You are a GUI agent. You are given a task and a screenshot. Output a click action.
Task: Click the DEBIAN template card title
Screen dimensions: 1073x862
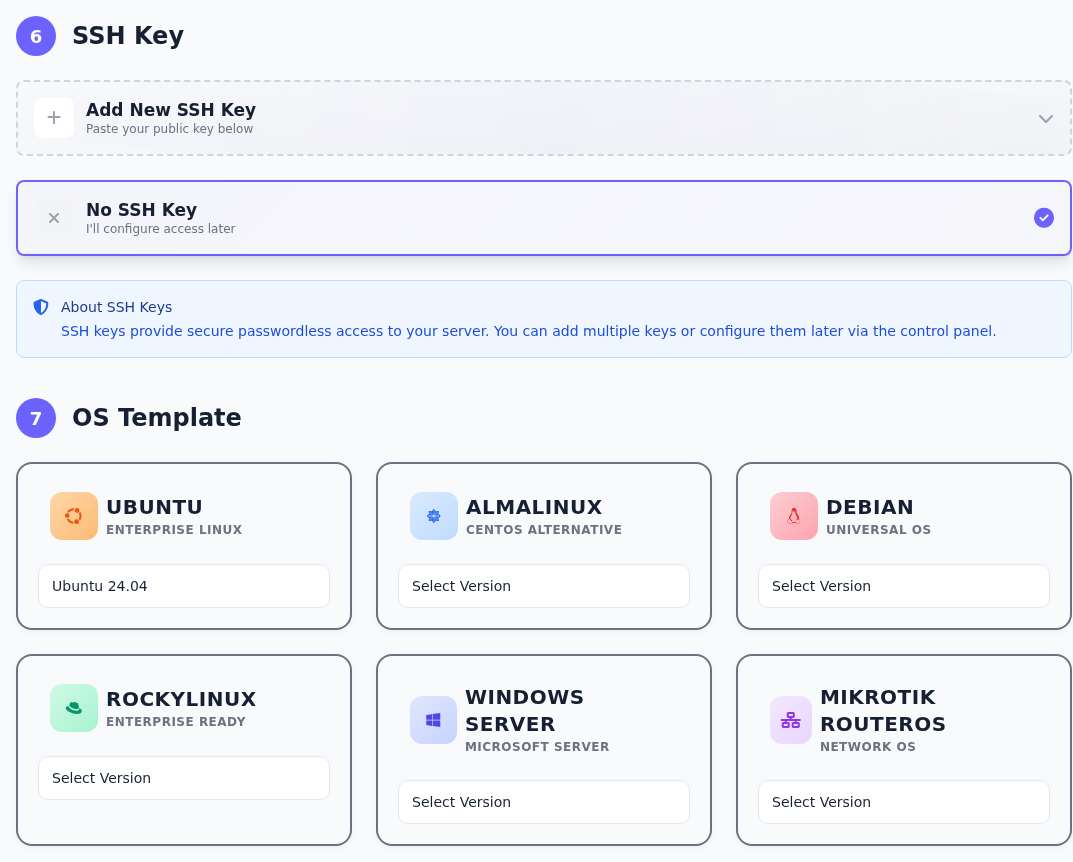[869, 507]
